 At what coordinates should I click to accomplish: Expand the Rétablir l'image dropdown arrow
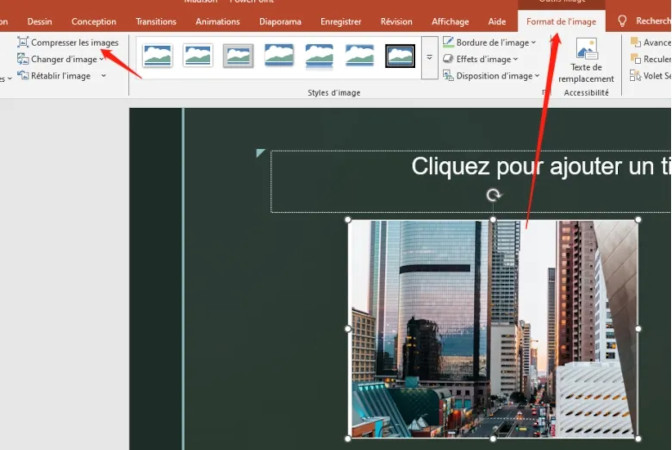click(x=103, y=76)
